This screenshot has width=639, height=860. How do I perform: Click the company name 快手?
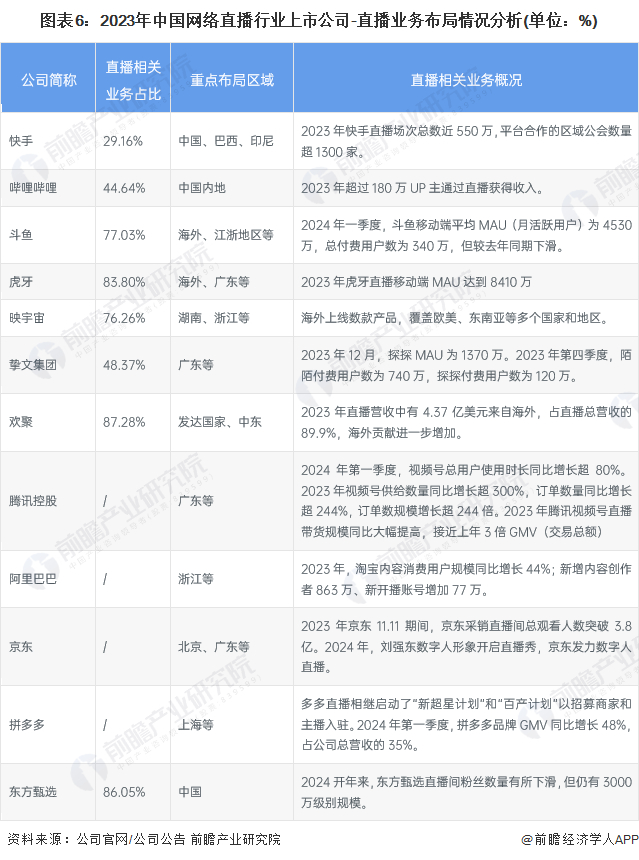(21, 141)
